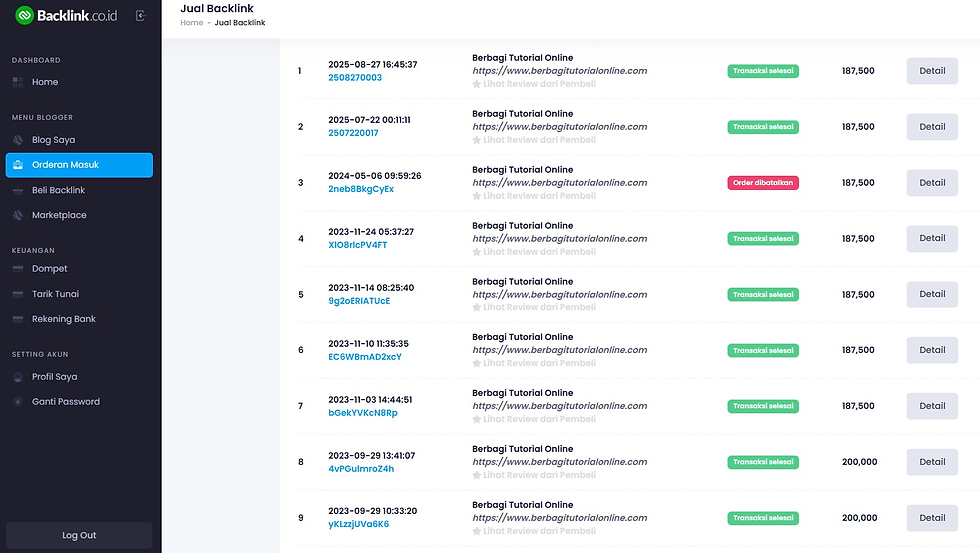Open order ID link 4vPGulmroZ4h
Image resolution: width=980 pixels, height=553 pixels.
point(361,469)
